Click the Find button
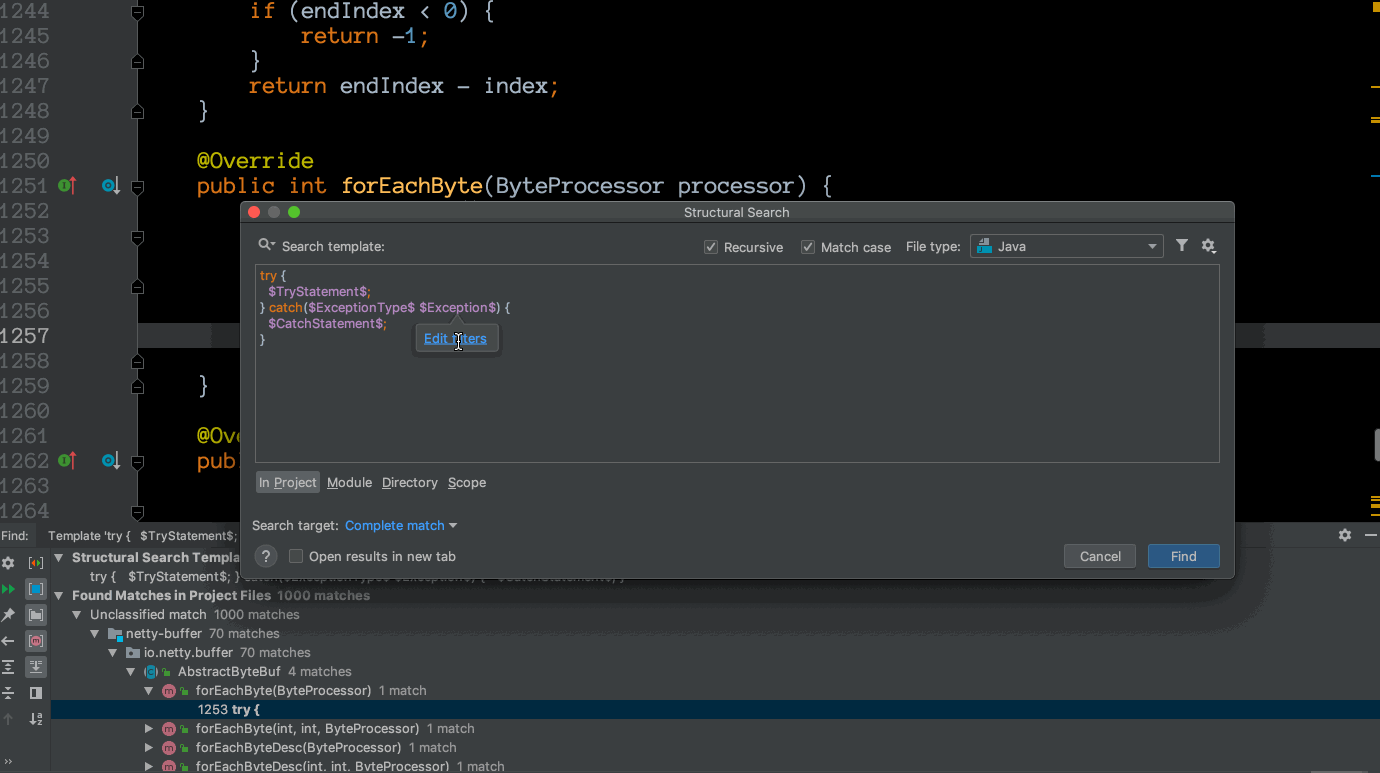The width and height of the screenshot is (1380, 773). point(1184,556)
